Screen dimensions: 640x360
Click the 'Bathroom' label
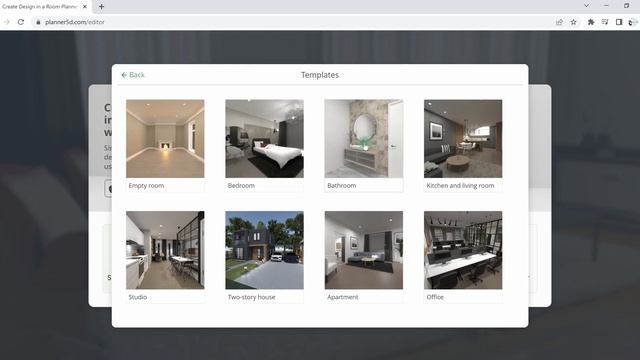point(342,186)
